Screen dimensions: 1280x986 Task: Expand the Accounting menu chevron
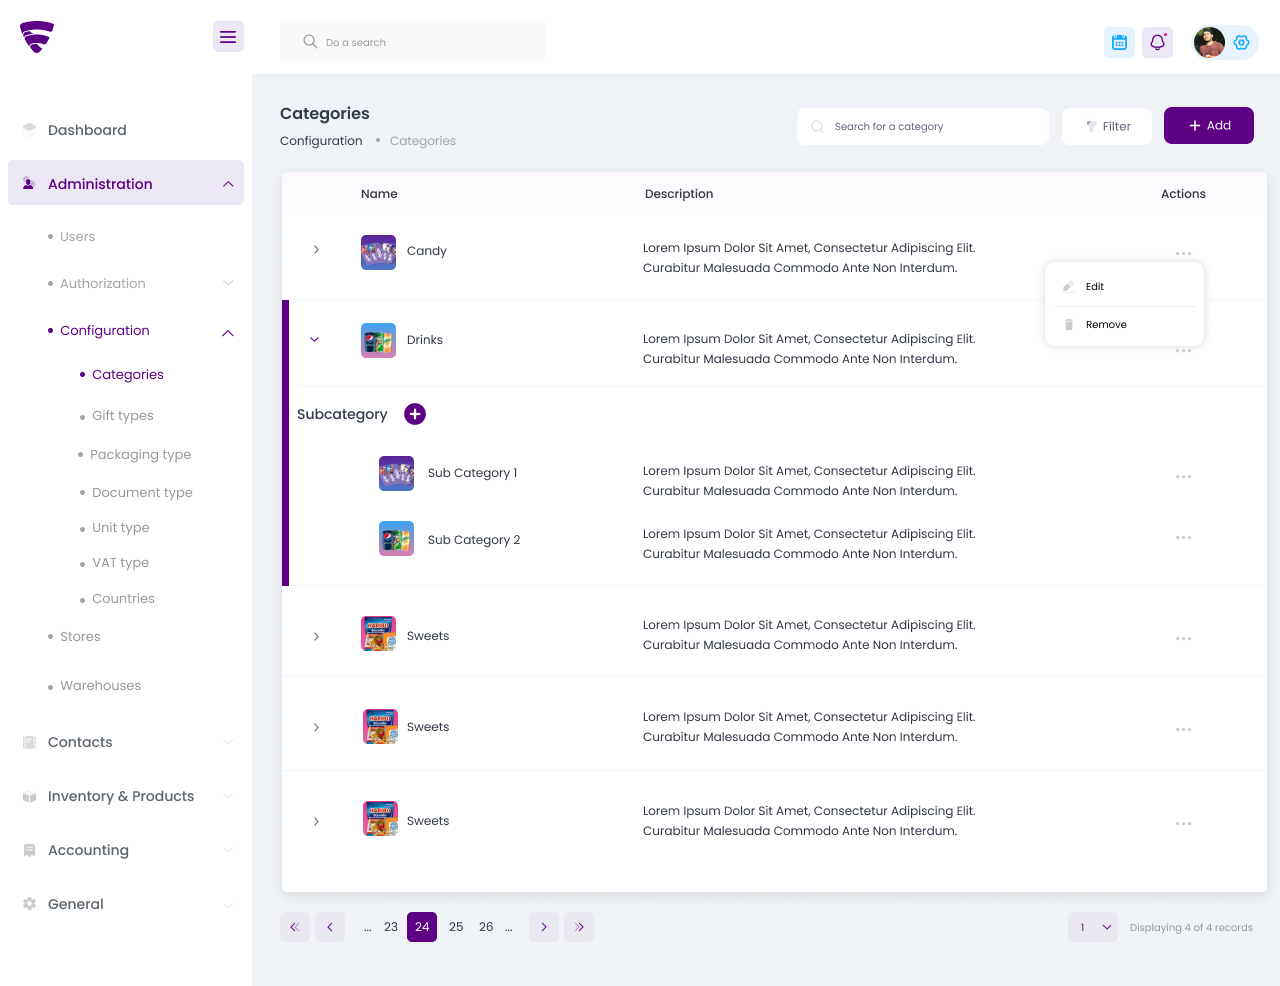228,850
